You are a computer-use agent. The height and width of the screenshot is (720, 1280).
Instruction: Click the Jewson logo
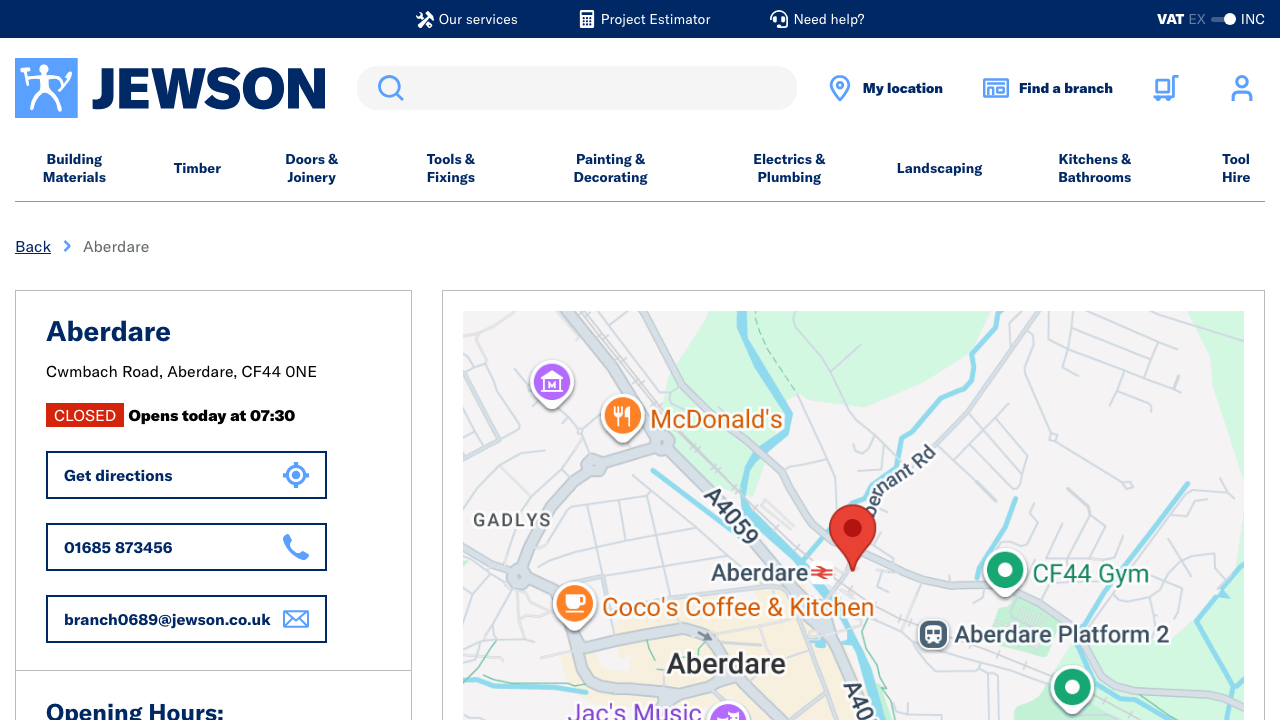tap(169, 88)
